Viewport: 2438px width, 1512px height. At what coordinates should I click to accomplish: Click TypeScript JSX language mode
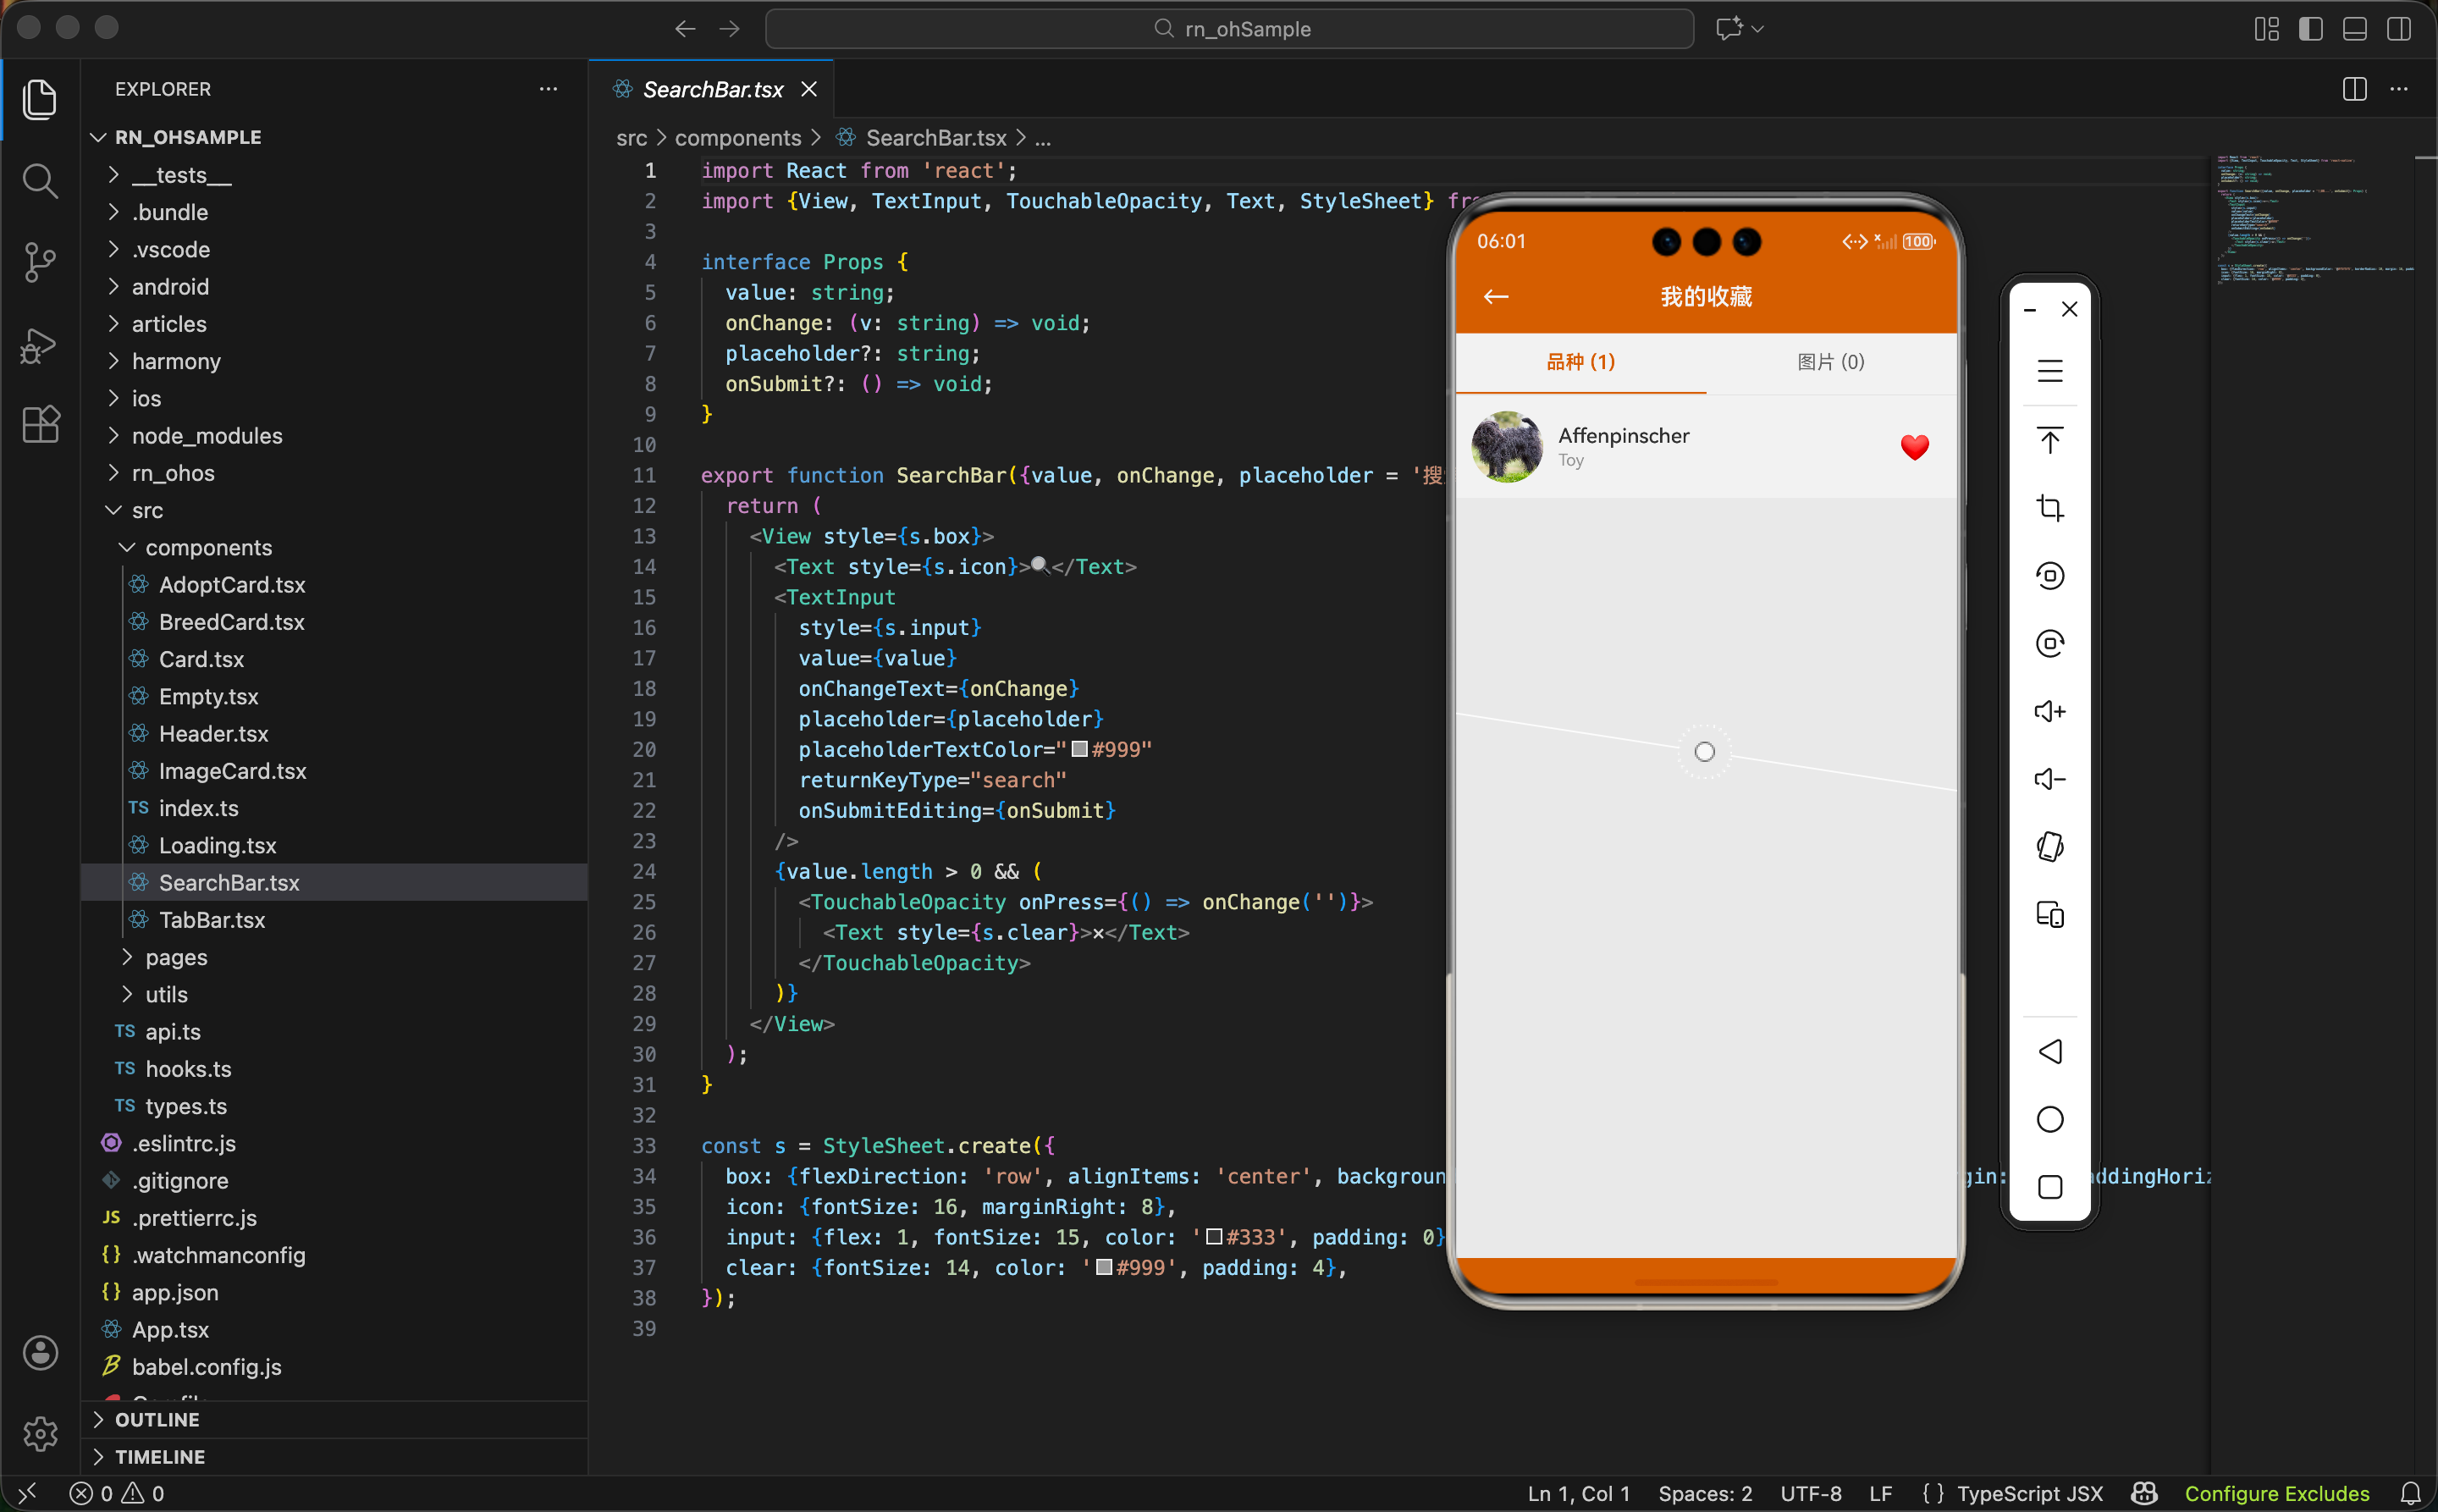(x=2029, y=1493)
